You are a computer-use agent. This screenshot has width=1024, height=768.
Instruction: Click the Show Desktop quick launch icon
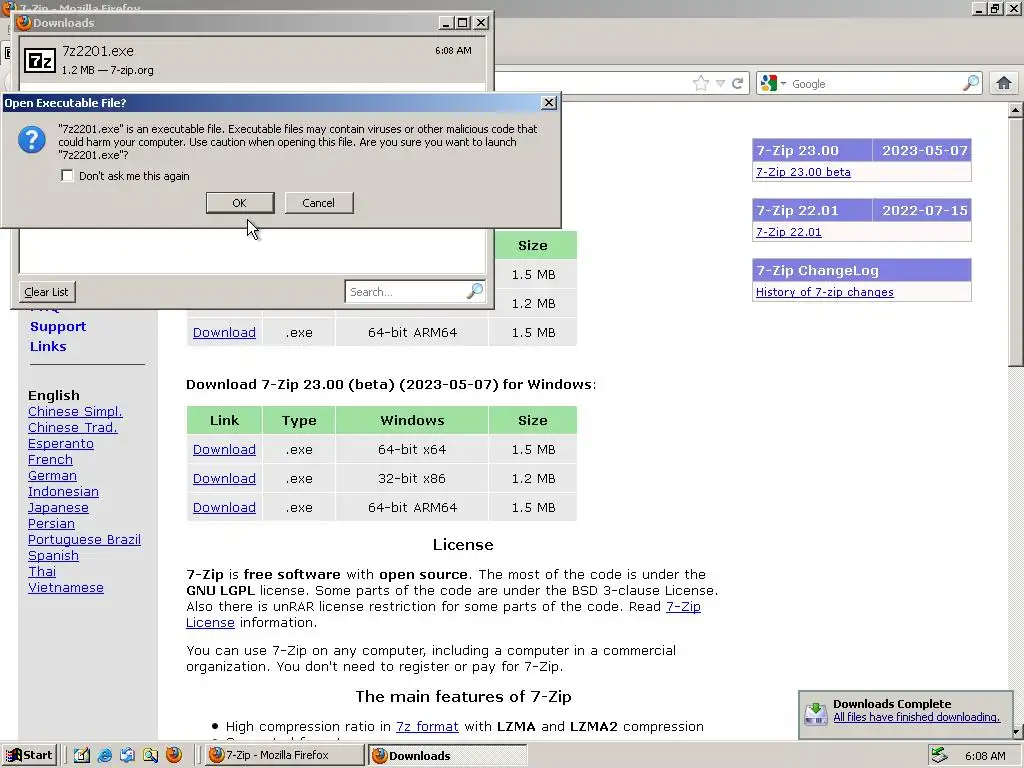click(127, 755)
